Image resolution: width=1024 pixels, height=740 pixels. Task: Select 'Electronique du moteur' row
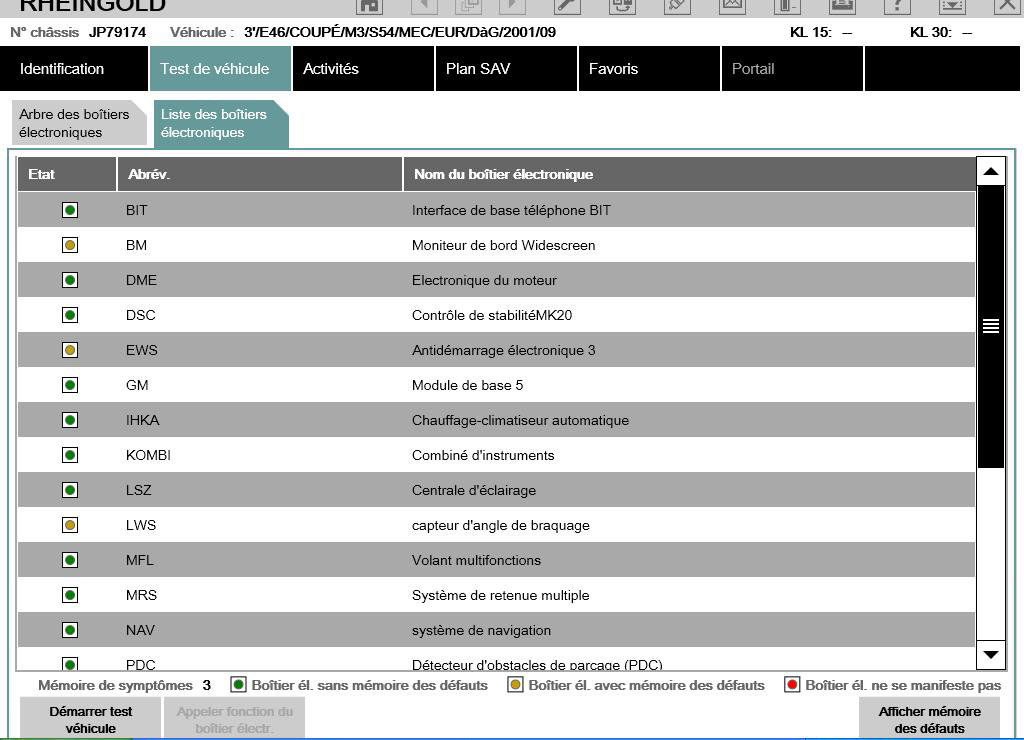(496, 280)
